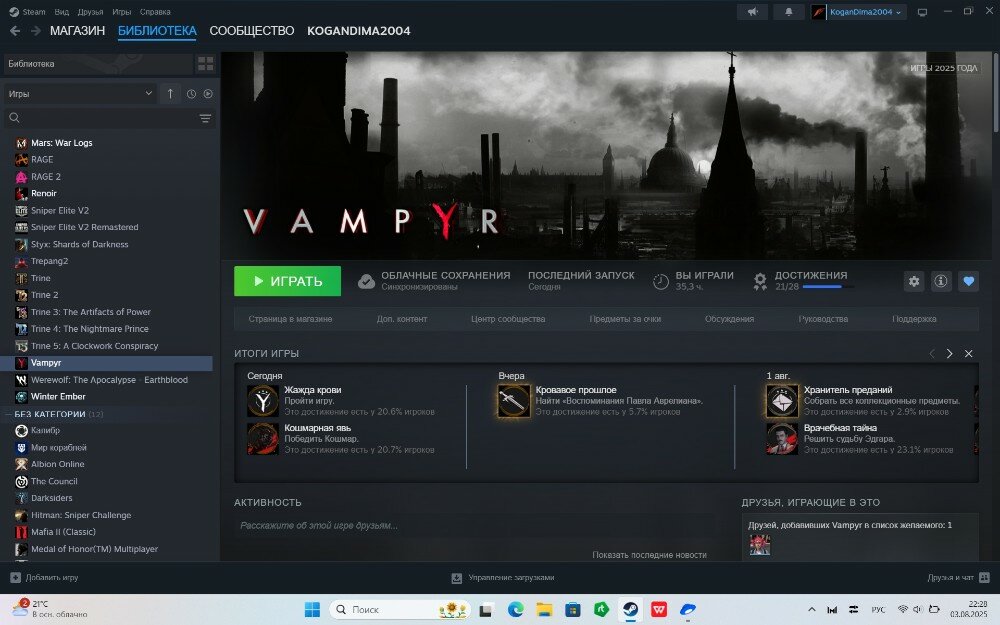Open Поддержка link
The height and width of the screenshot is (625, 1000).
coord(914,319)
